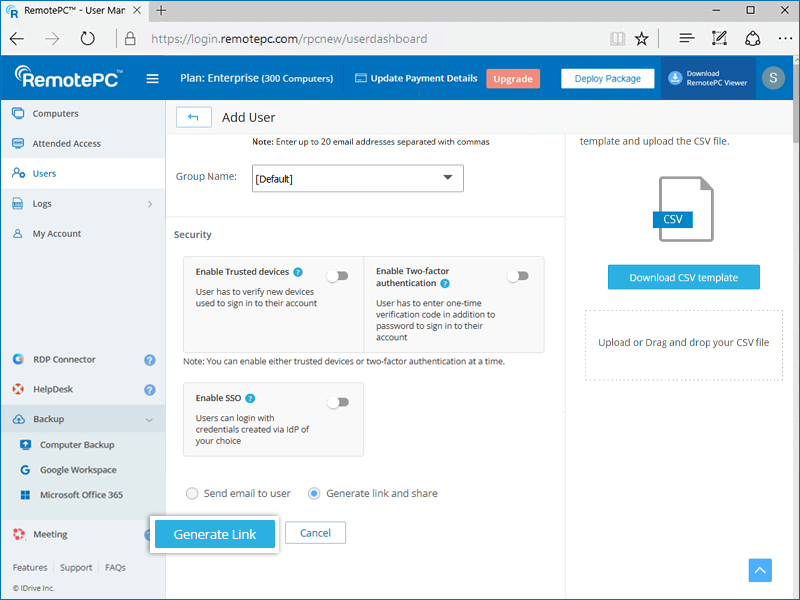Click the favorites star icon in address bar
This screenshot has height=600, width=800.
click(642, 39)
